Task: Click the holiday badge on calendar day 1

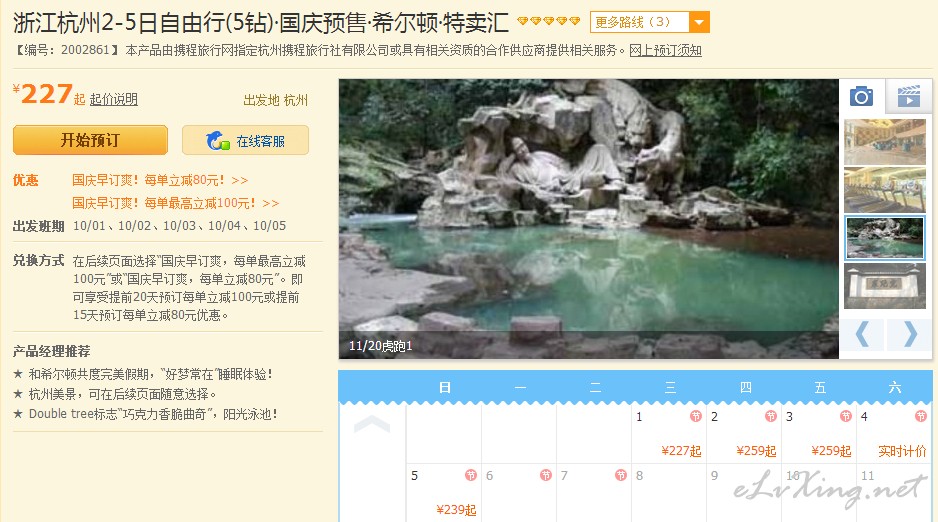Action: coord(696,416)
